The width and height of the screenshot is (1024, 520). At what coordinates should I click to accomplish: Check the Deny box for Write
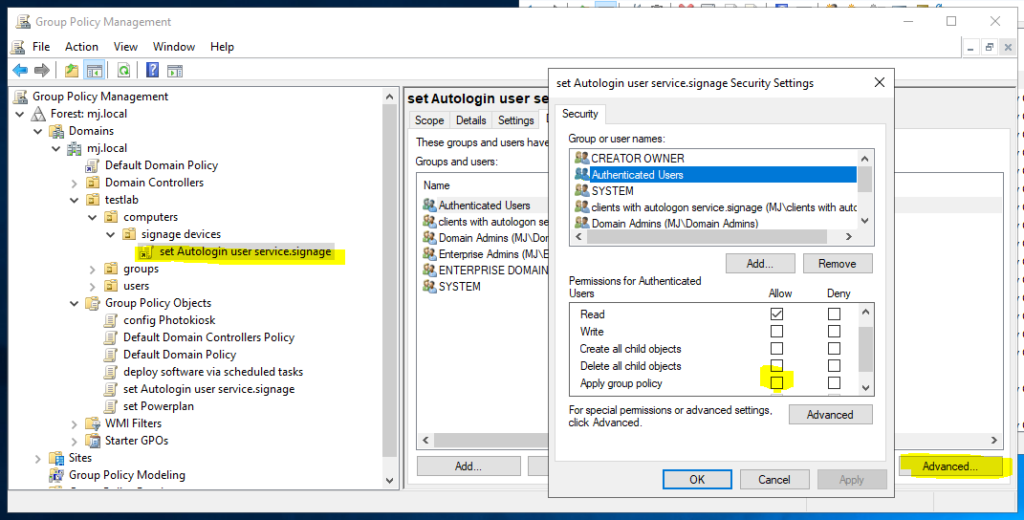[x=834, y=331]
